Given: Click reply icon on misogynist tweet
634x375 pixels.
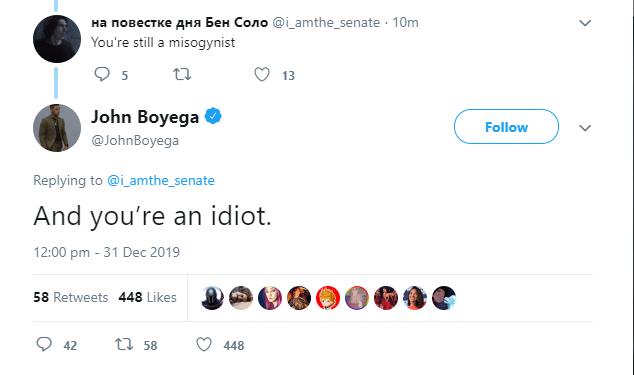Looking at the screenshot, I should (102, 74).
